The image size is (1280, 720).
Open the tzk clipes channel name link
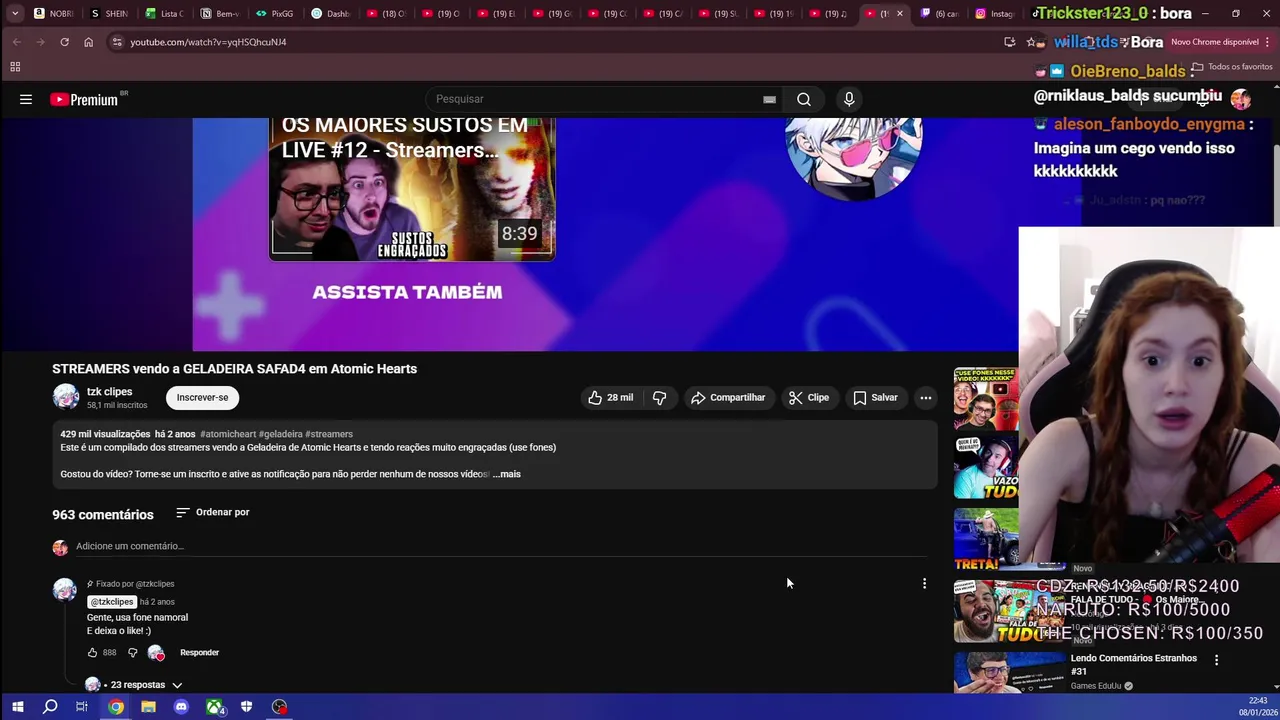click(x=109, y=392)
